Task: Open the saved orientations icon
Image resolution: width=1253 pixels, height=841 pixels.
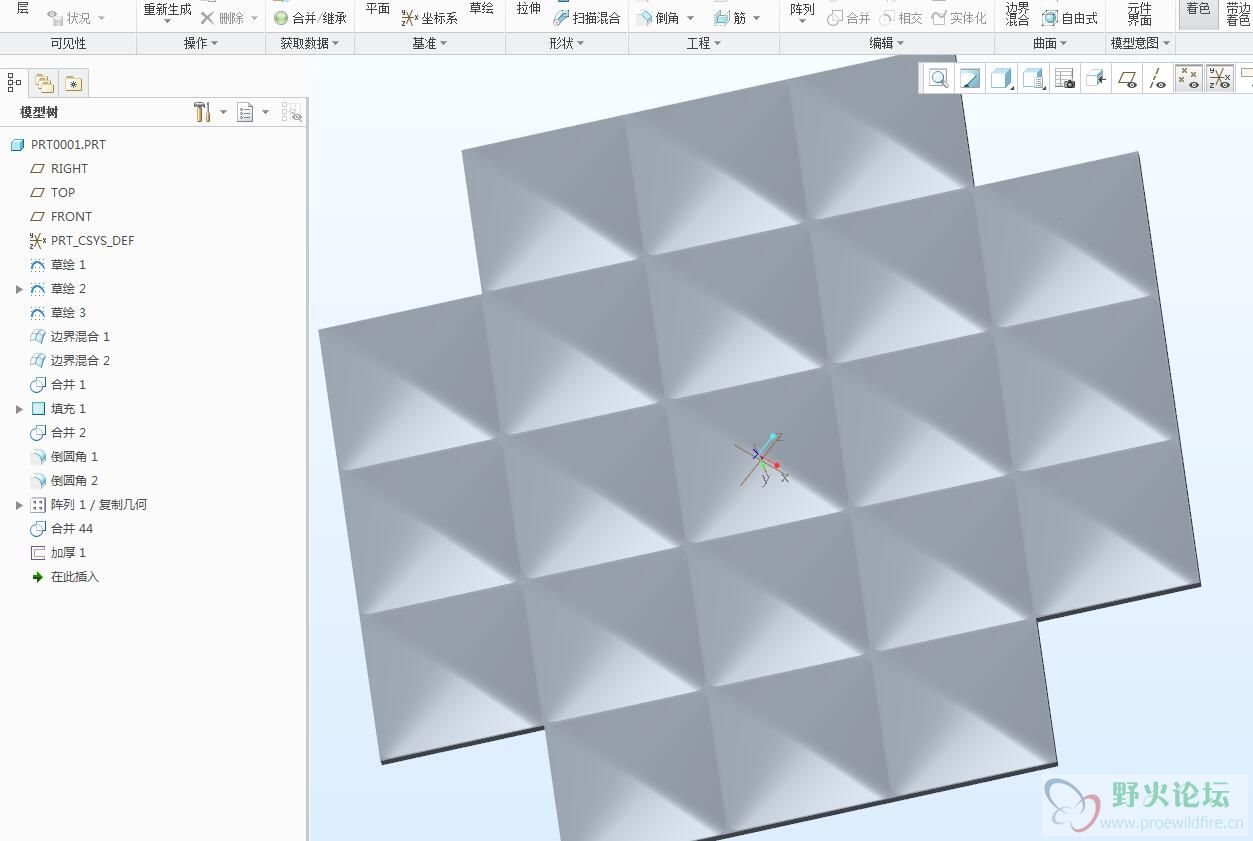Action: click(x=1033, y=79)
